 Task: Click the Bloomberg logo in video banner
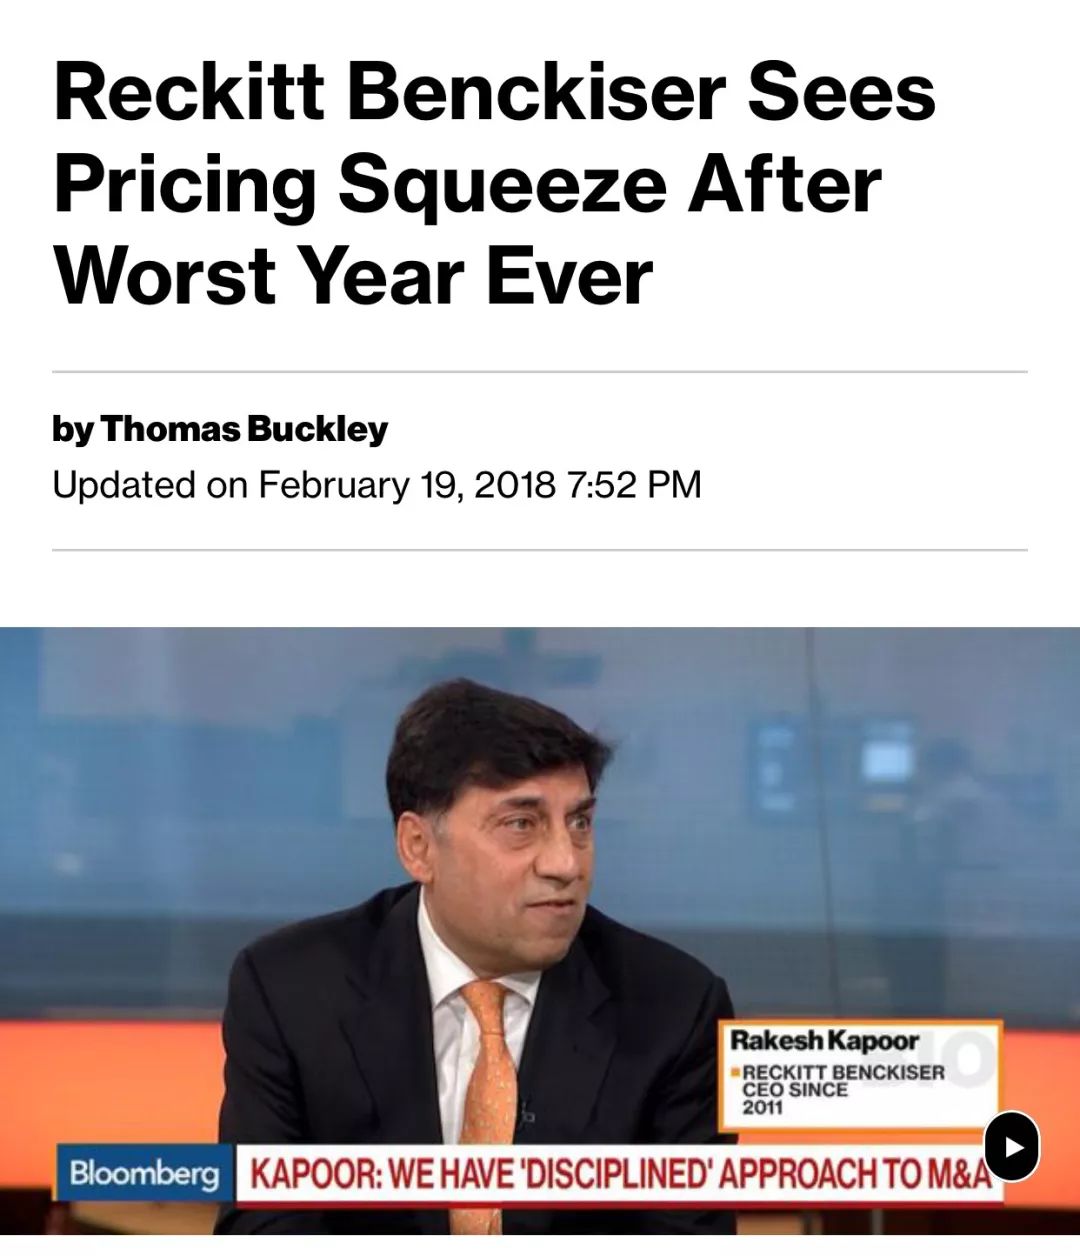coord(144,1173)
